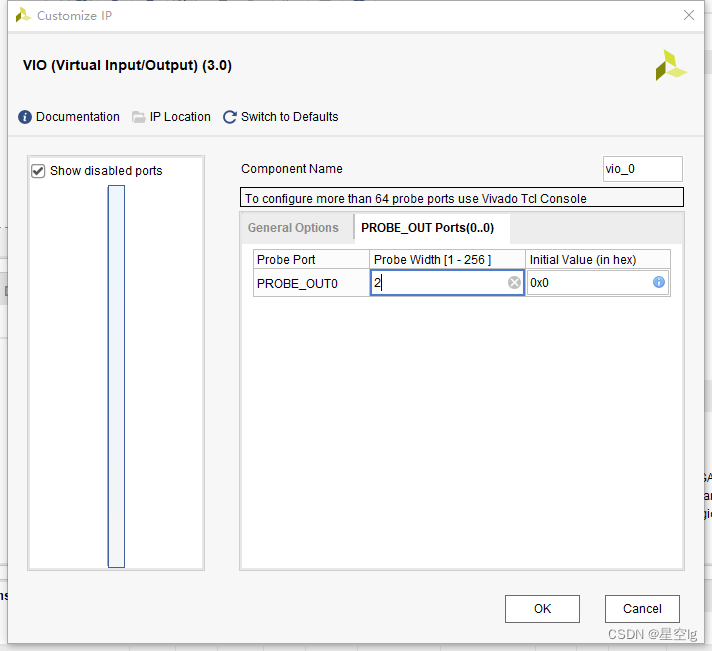Click the Cancel button
This screenshot has height=651, width=712.
pyautogui.click(x=642, y=609)
